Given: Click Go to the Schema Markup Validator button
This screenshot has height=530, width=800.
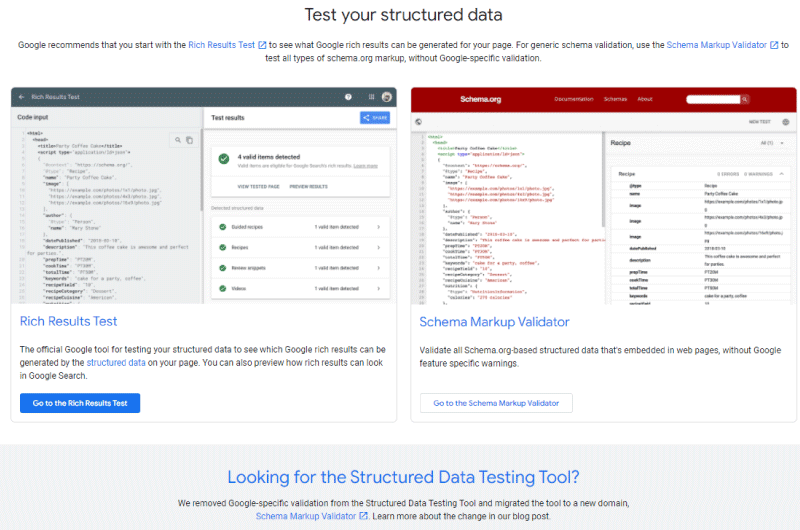Looking at the screenshot, I should tap(496, 403).
